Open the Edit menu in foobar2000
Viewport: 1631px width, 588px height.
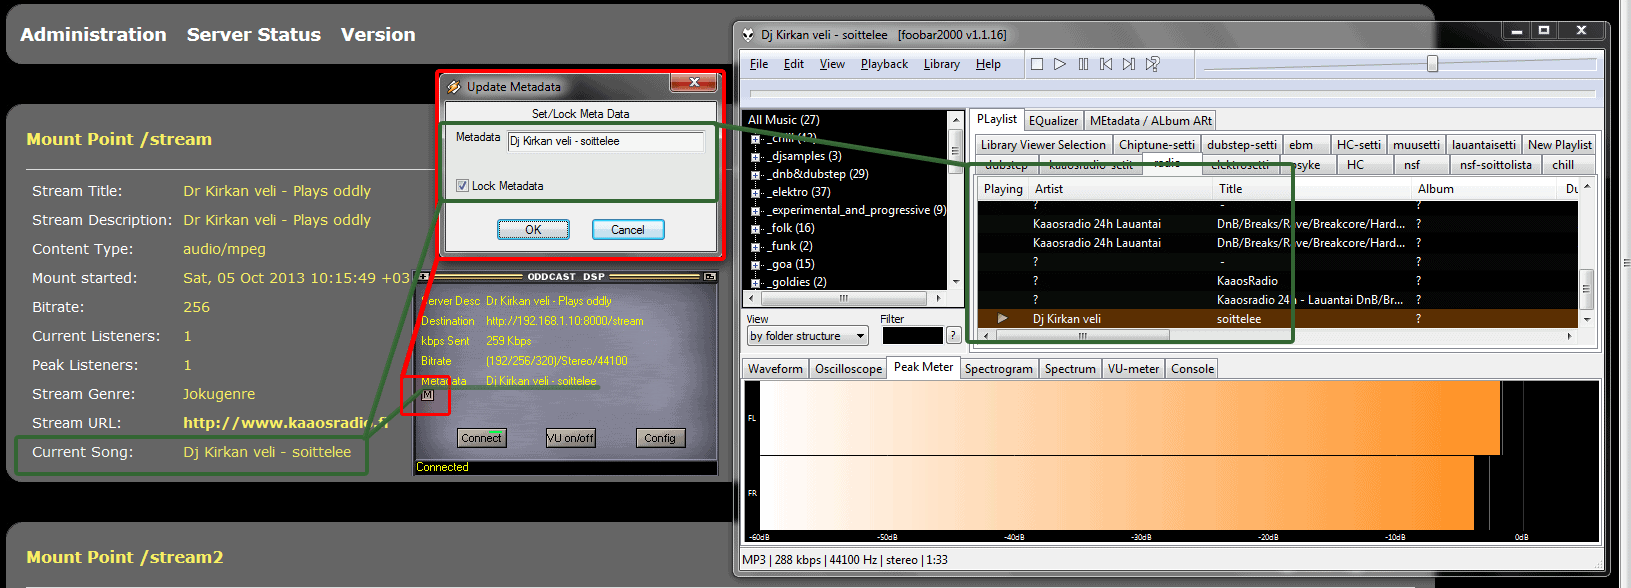pyautogui.click(x=794, y=64)
